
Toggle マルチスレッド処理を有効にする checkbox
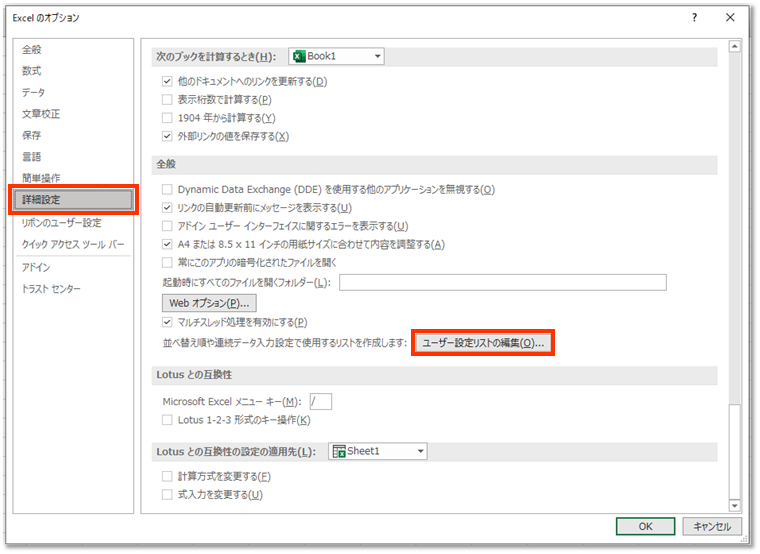point(167,322)
